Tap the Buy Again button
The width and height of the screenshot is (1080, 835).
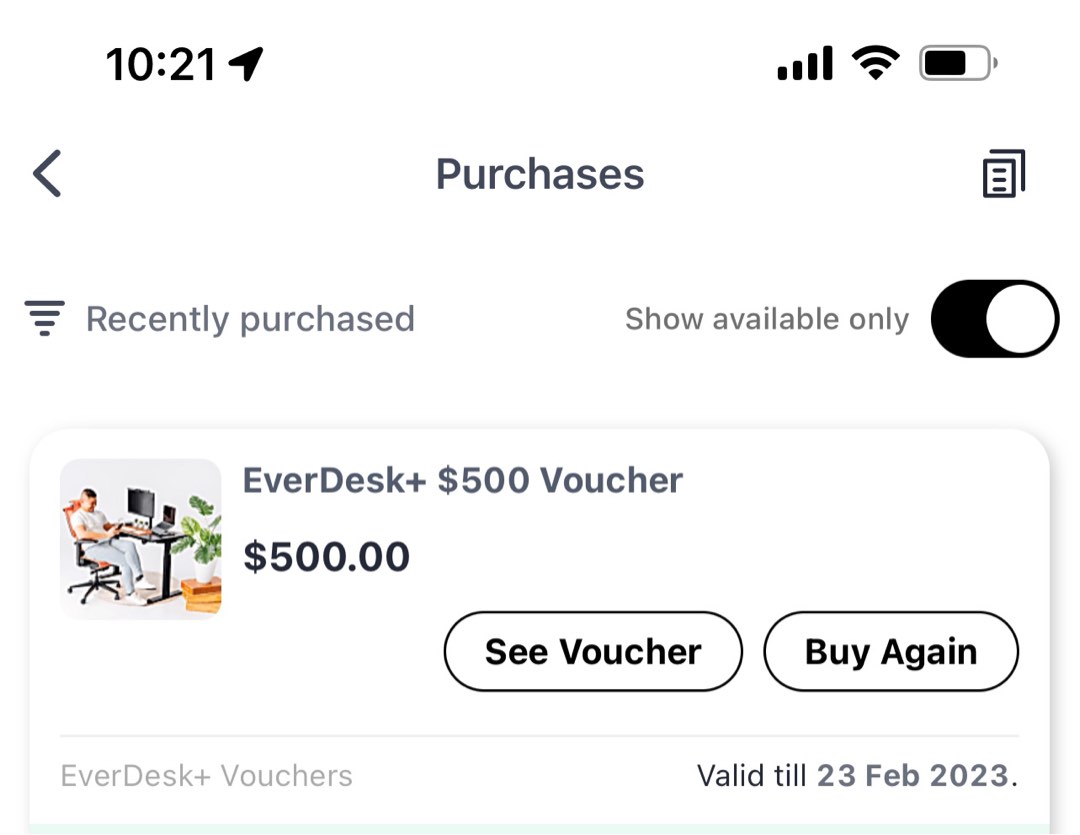click(x=890, y=651)
